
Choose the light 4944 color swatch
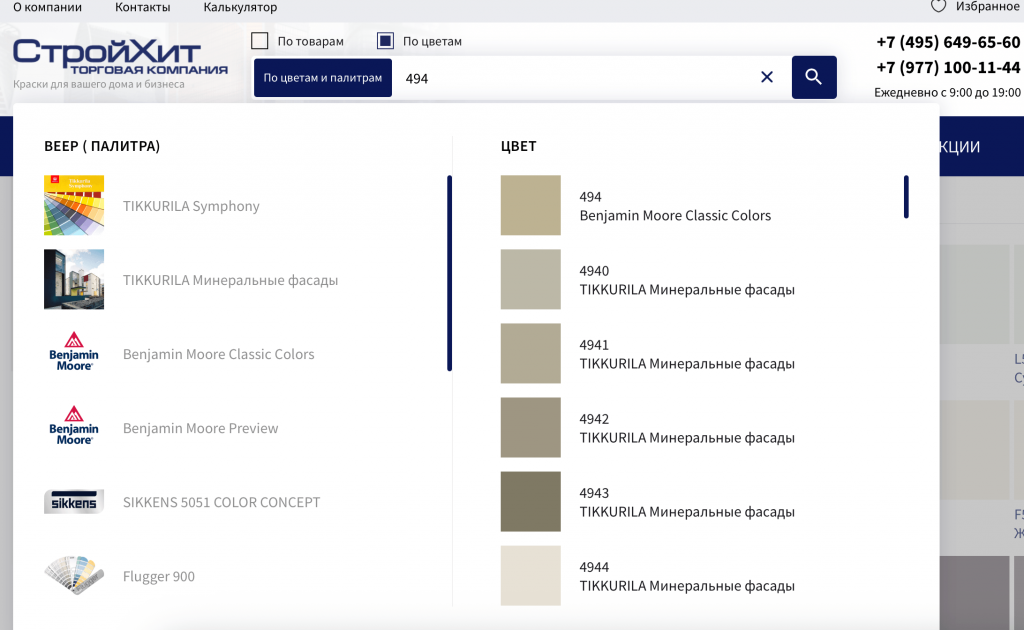click(x=530, y=576)
